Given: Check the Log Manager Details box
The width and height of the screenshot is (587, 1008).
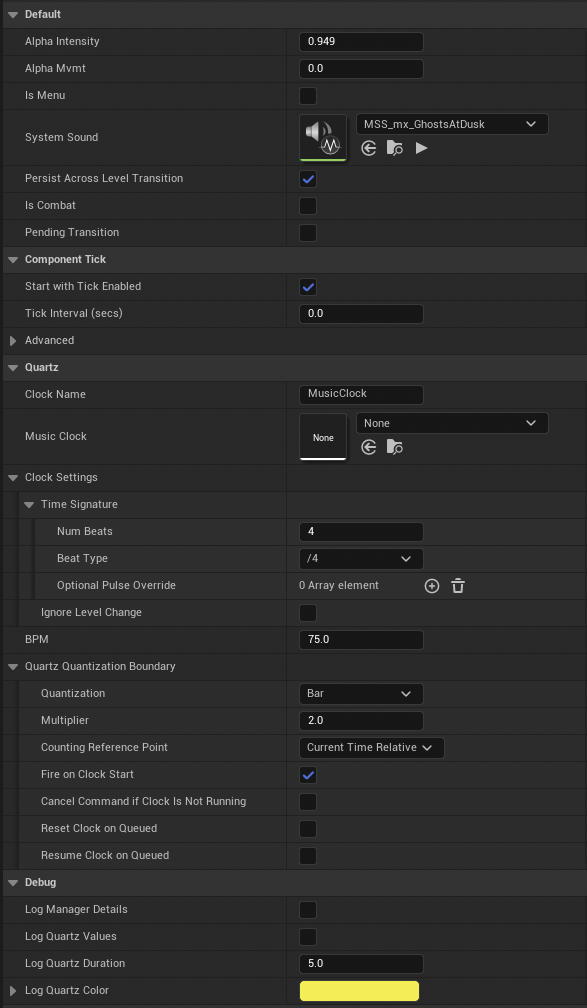Looking at the screenshot, I should pyautogui.click(x=308, y=910).
